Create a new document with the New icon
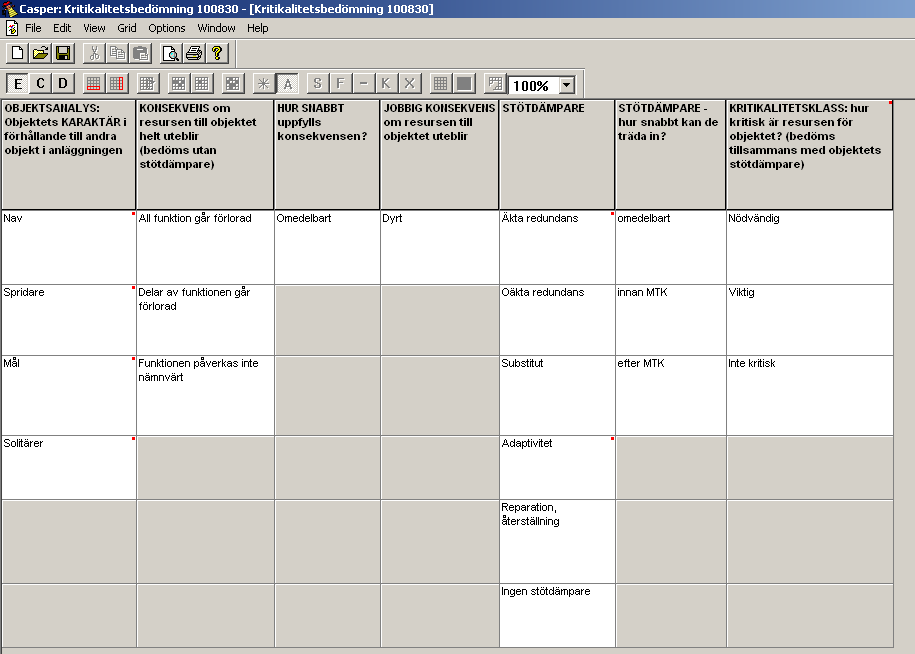915x654 pixels. (x=17, y=53)
